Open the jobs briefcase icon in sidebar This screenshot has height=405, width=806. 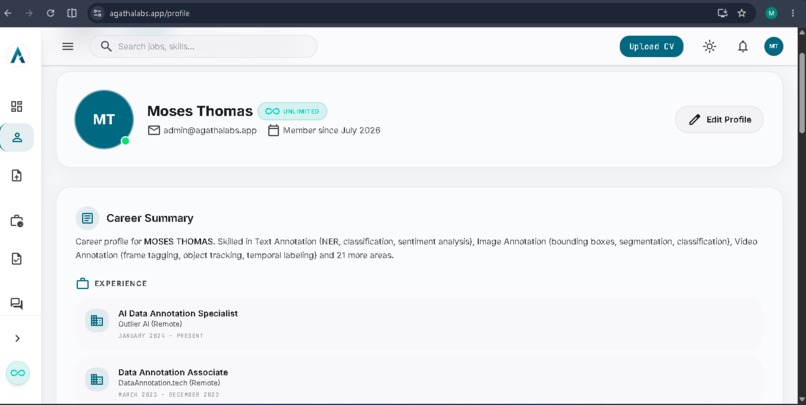point(16,221)
